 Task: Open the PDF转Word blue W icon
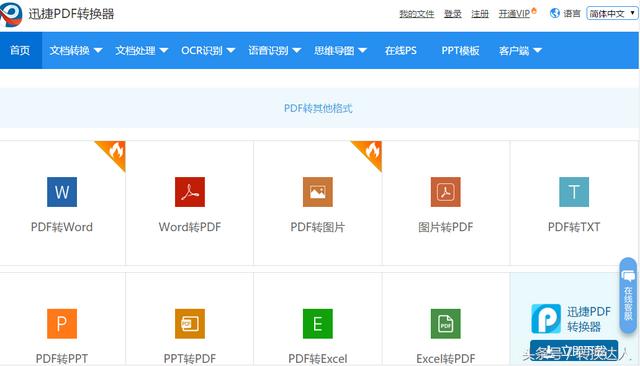62,192
